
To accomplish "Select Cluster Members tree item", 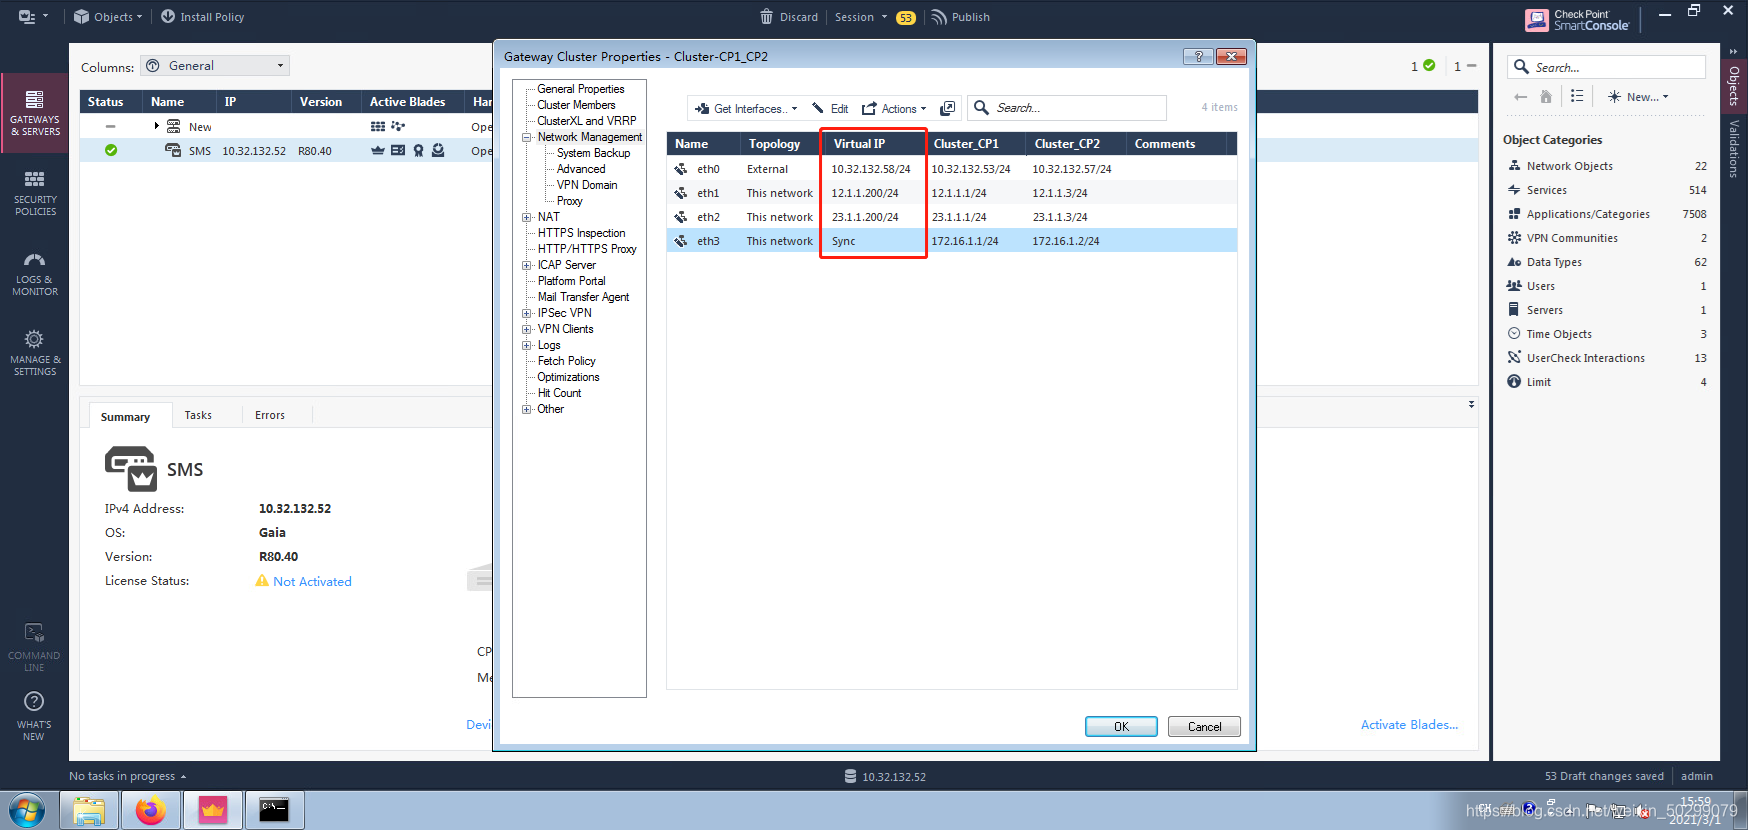I will 576,105.
